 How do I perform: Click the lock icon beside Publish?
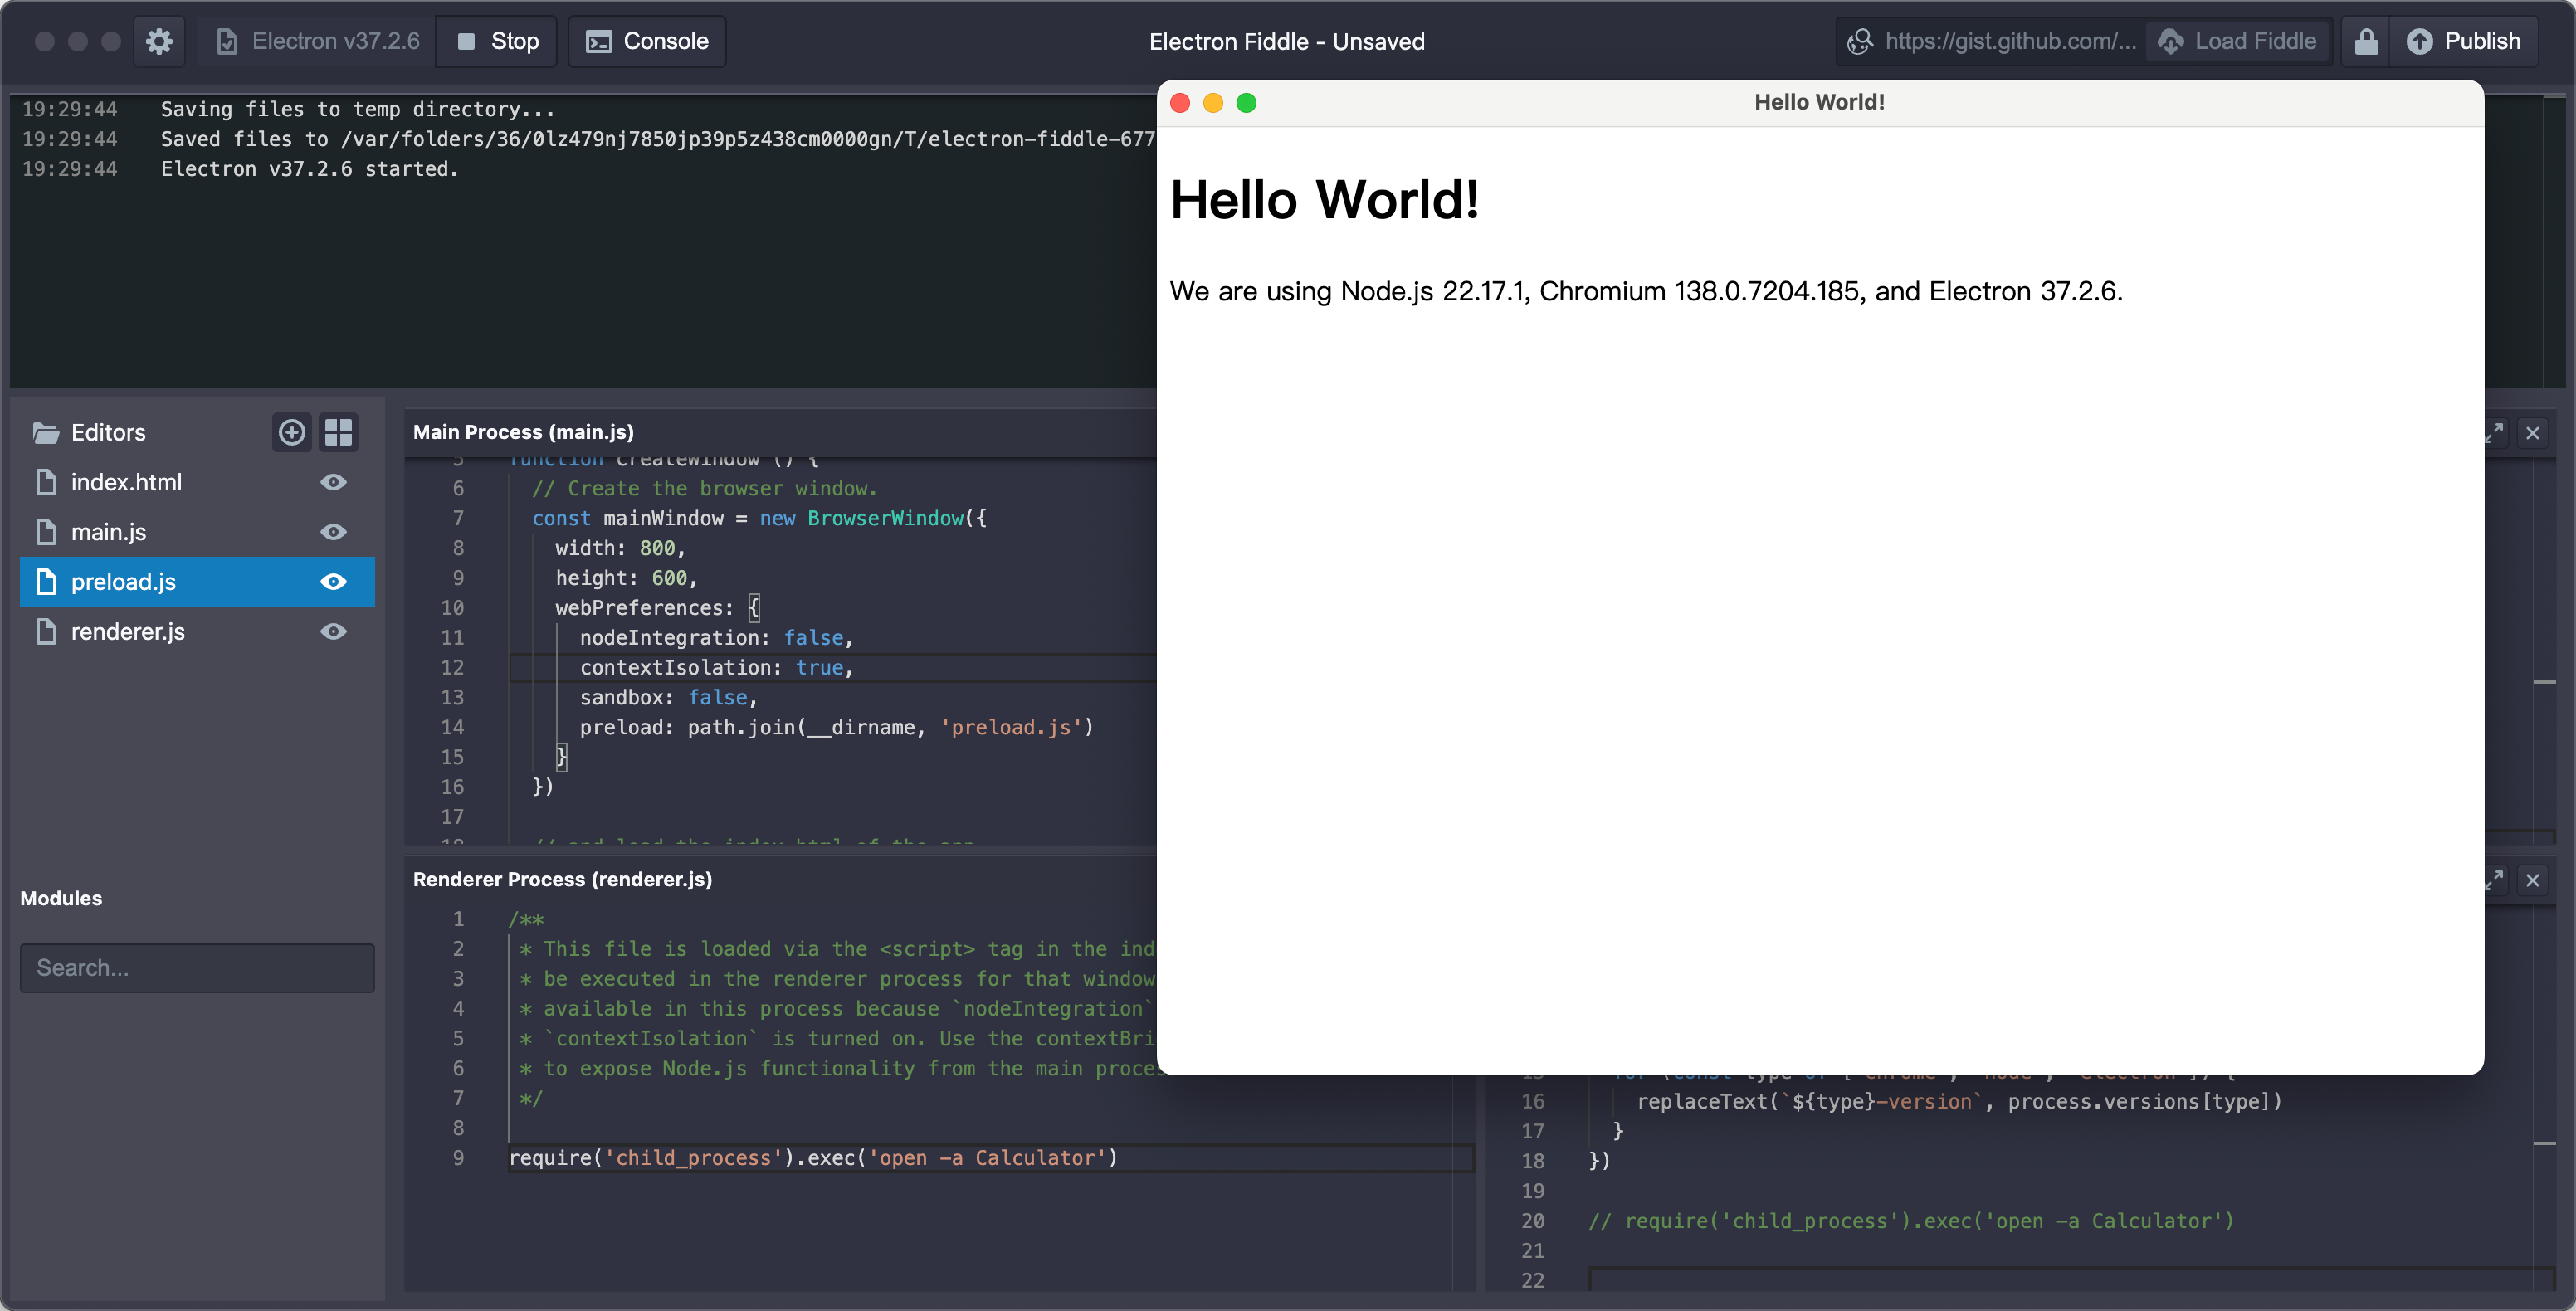pyautogui.click(x=2366, y=41)
